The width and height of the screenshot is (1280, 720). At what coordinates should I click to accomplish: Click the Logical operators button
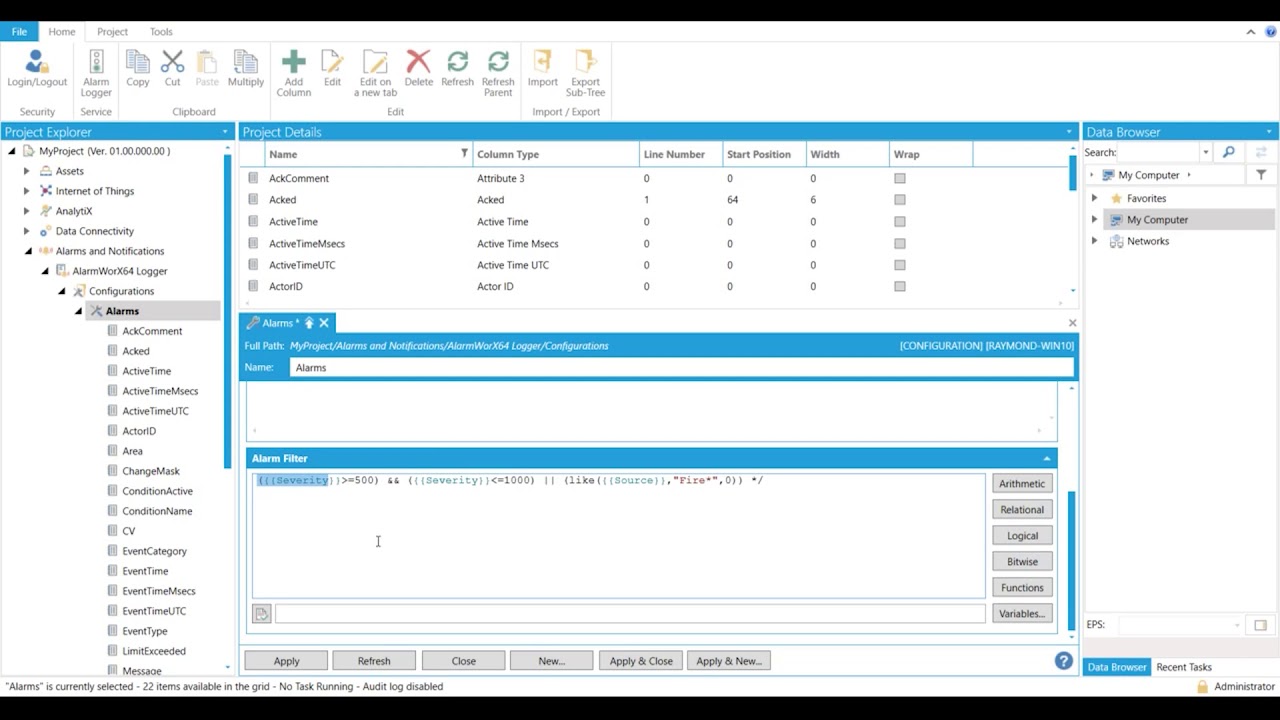tap(1022, 536)
